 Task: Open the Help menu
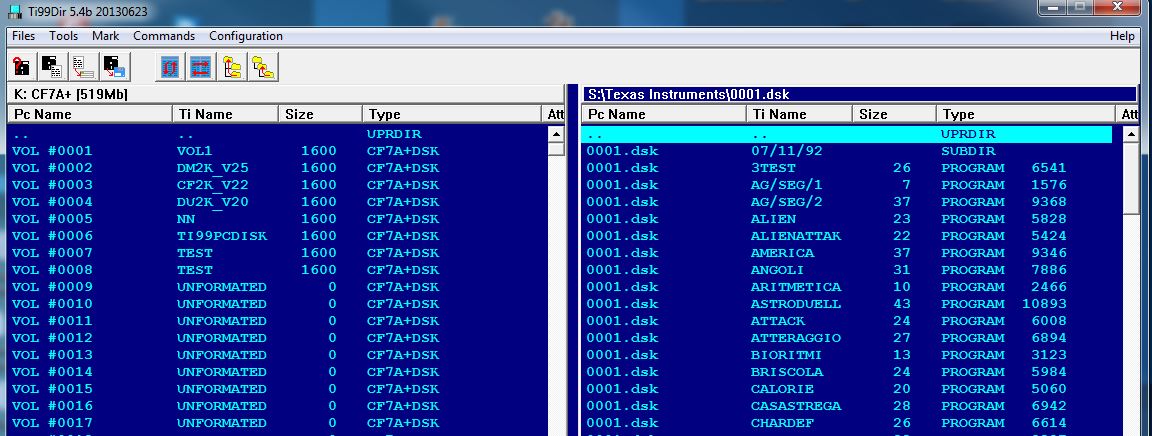coord(1122,36)
